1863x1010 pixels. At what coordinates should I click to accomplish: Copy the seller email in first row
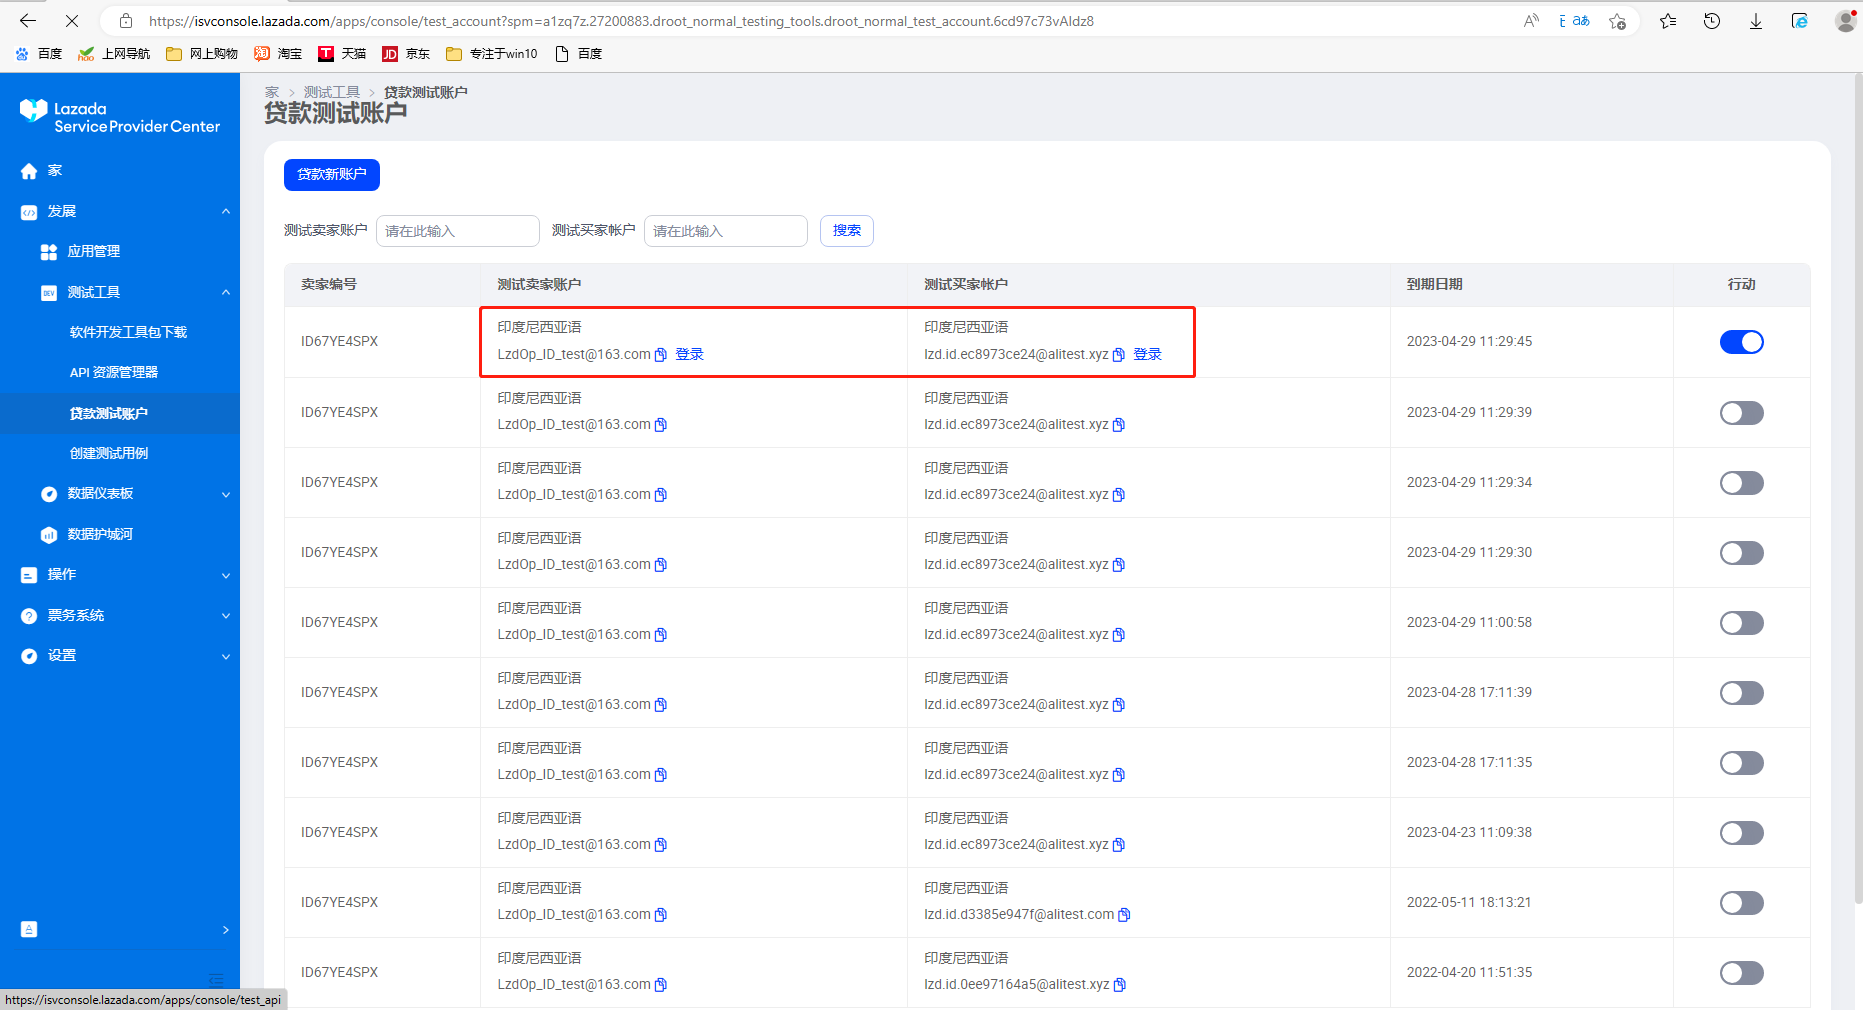661,355
